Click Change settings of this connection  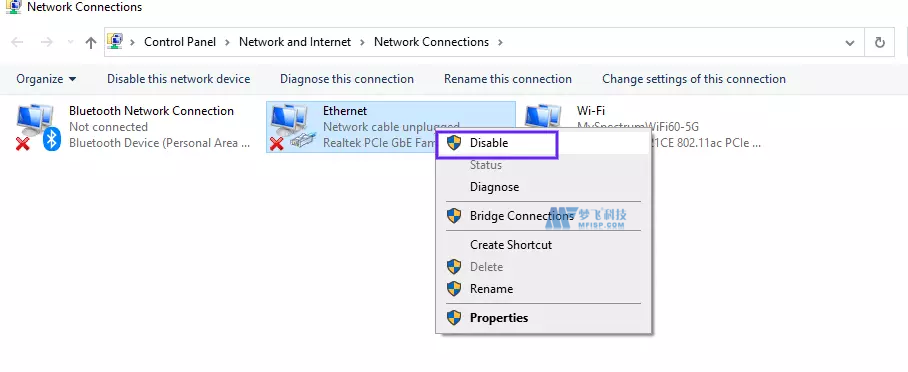pos(694,79)
